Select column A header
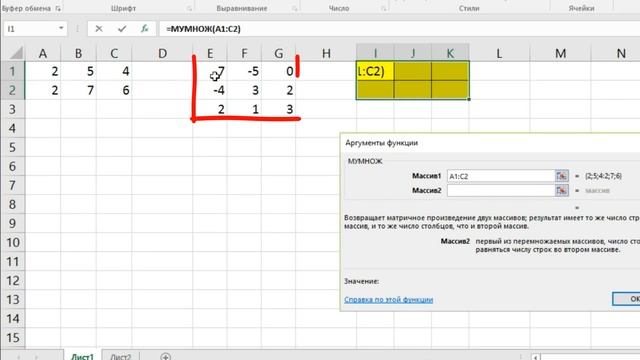This screenshot has width=640, height=360. [x=43, y=53]
